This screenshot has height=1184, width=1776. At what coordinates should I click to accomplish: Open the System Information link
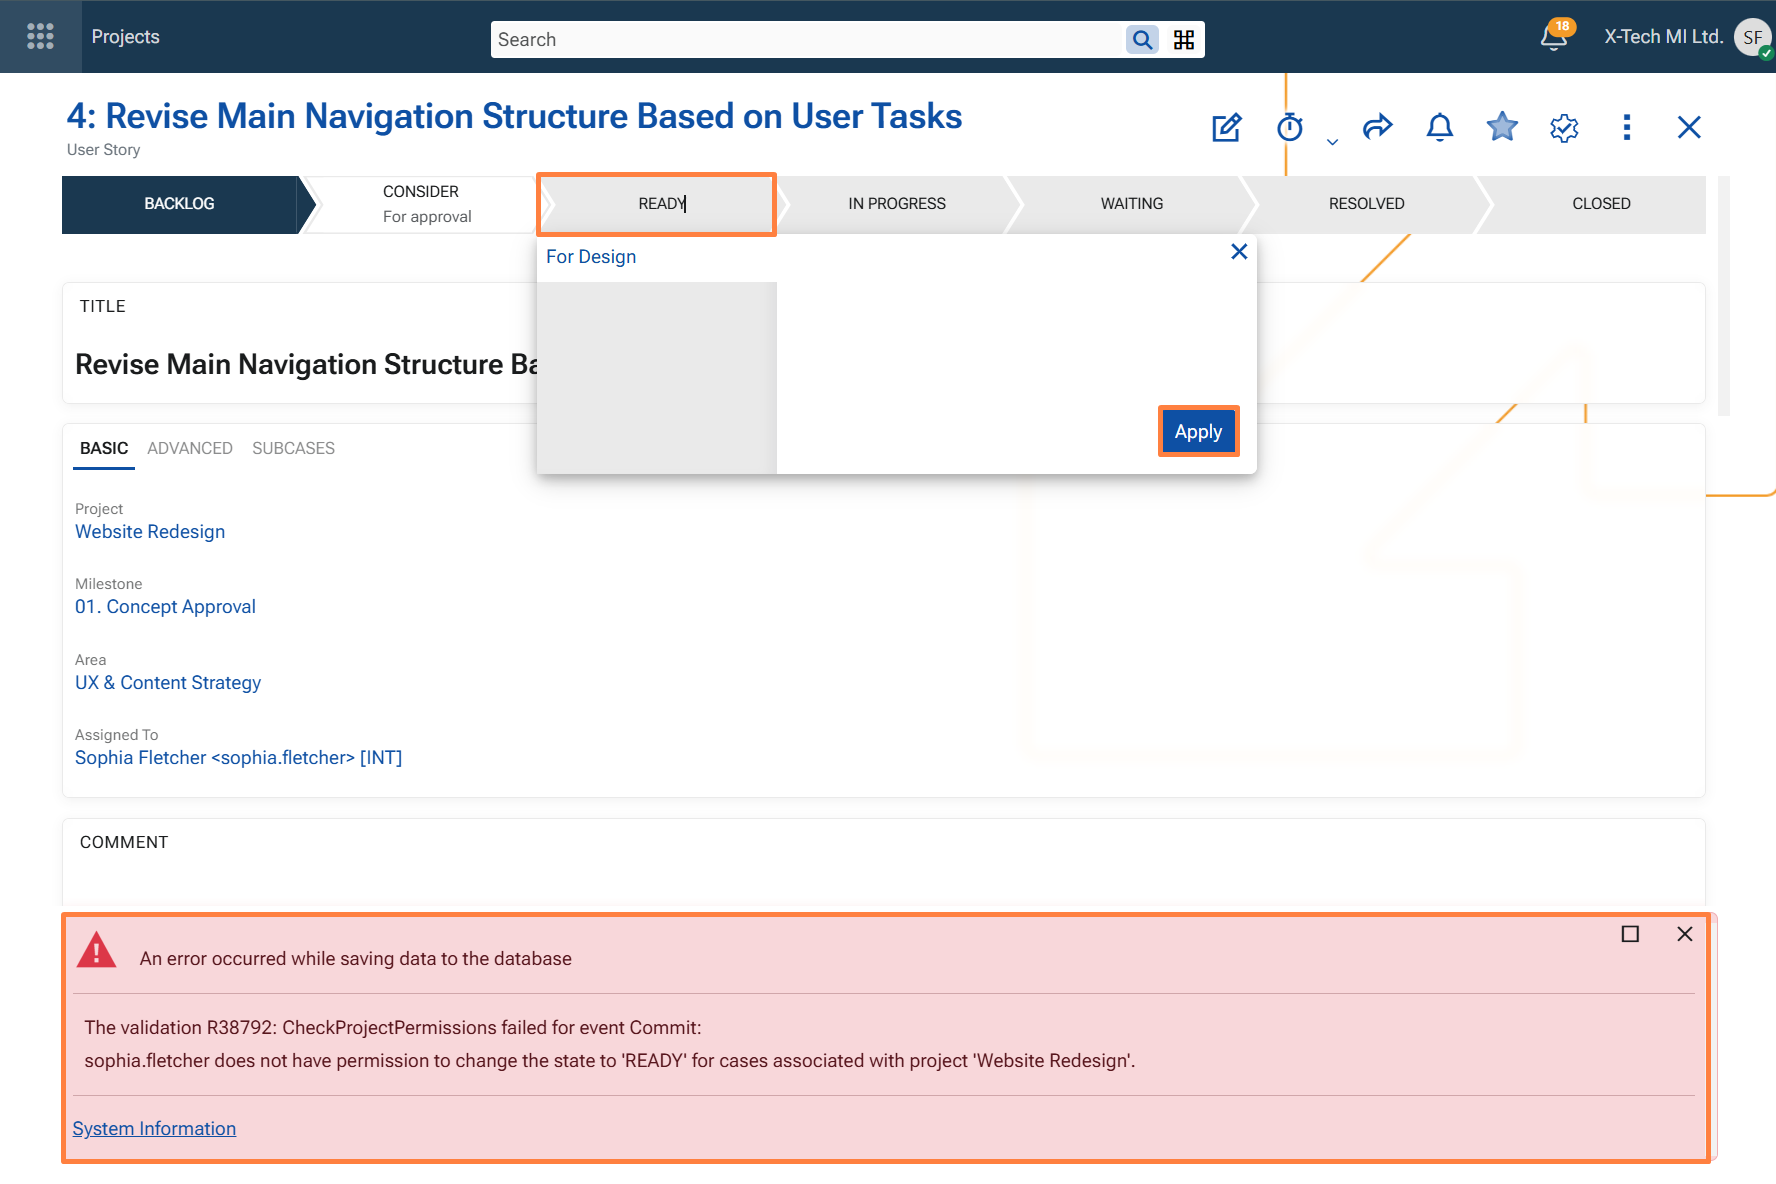(x=154, y=1129)
